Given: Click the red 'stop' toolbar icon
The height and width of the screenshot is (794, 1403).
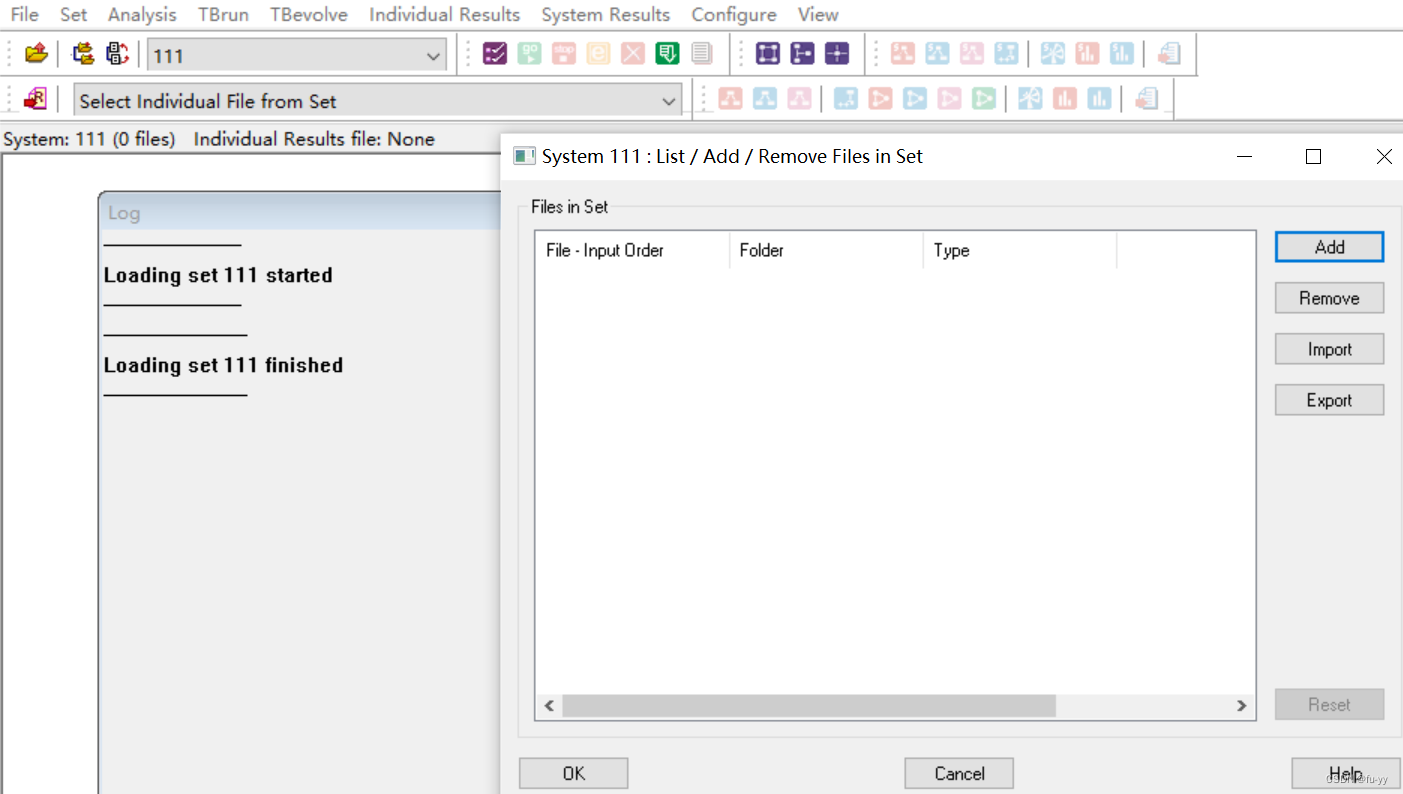Looking at the screenshot, I should (564, 54).
